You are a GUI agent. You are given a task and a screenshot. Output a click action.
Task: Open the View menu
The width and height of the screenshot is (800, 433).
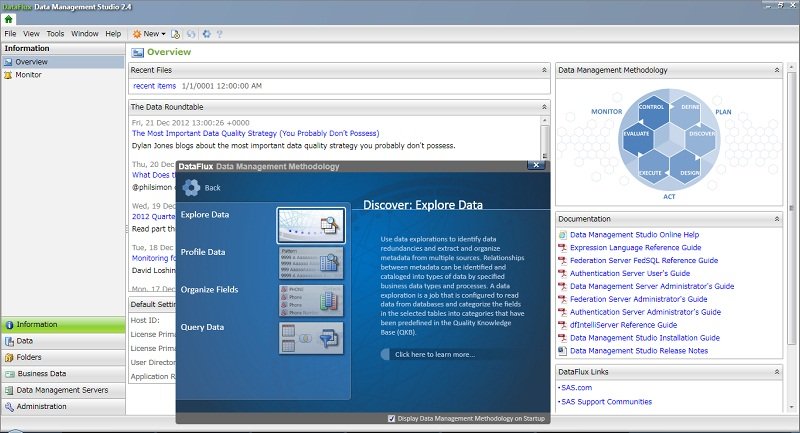click(31, 34)
